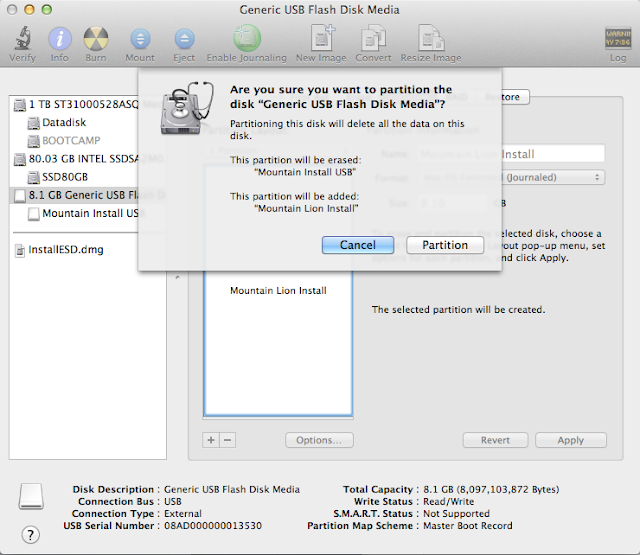Create a New Image from toolbar
The height and width of the screenshot is (555, 640).
[x=322, y=38]
